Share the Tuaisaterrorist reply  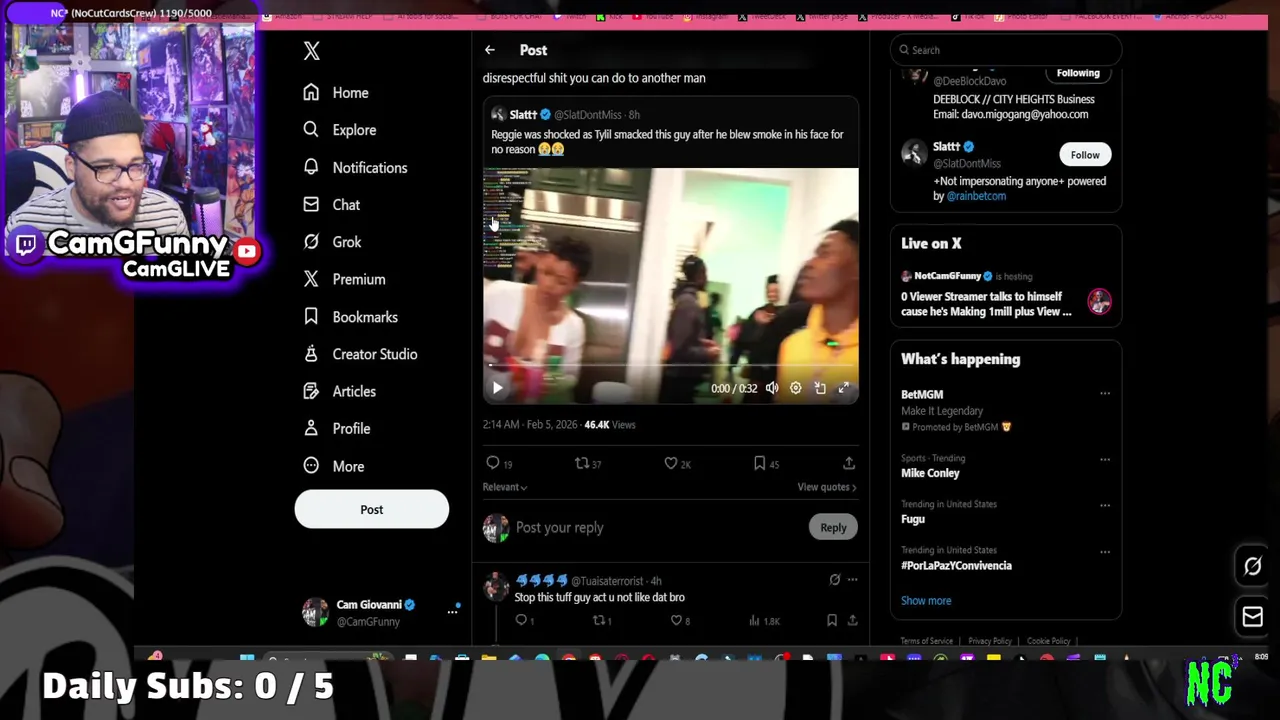(x=852, y=621)
